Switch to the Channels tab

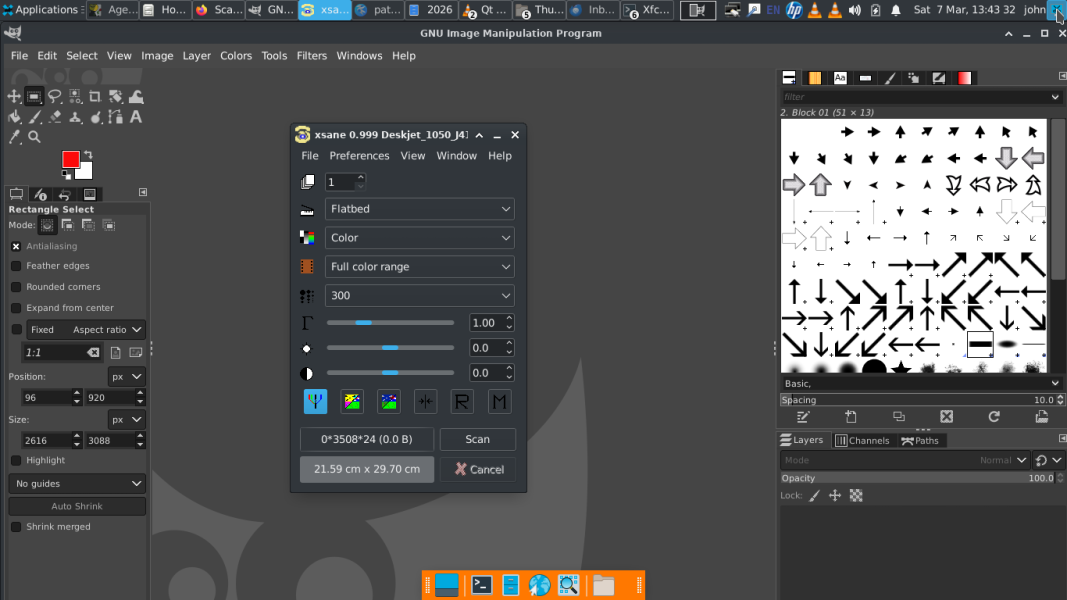(x=862, y=440)
